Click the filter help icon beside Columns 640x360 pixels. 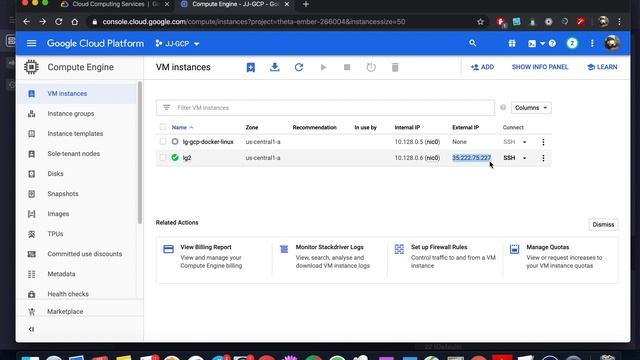click(503, 107)
